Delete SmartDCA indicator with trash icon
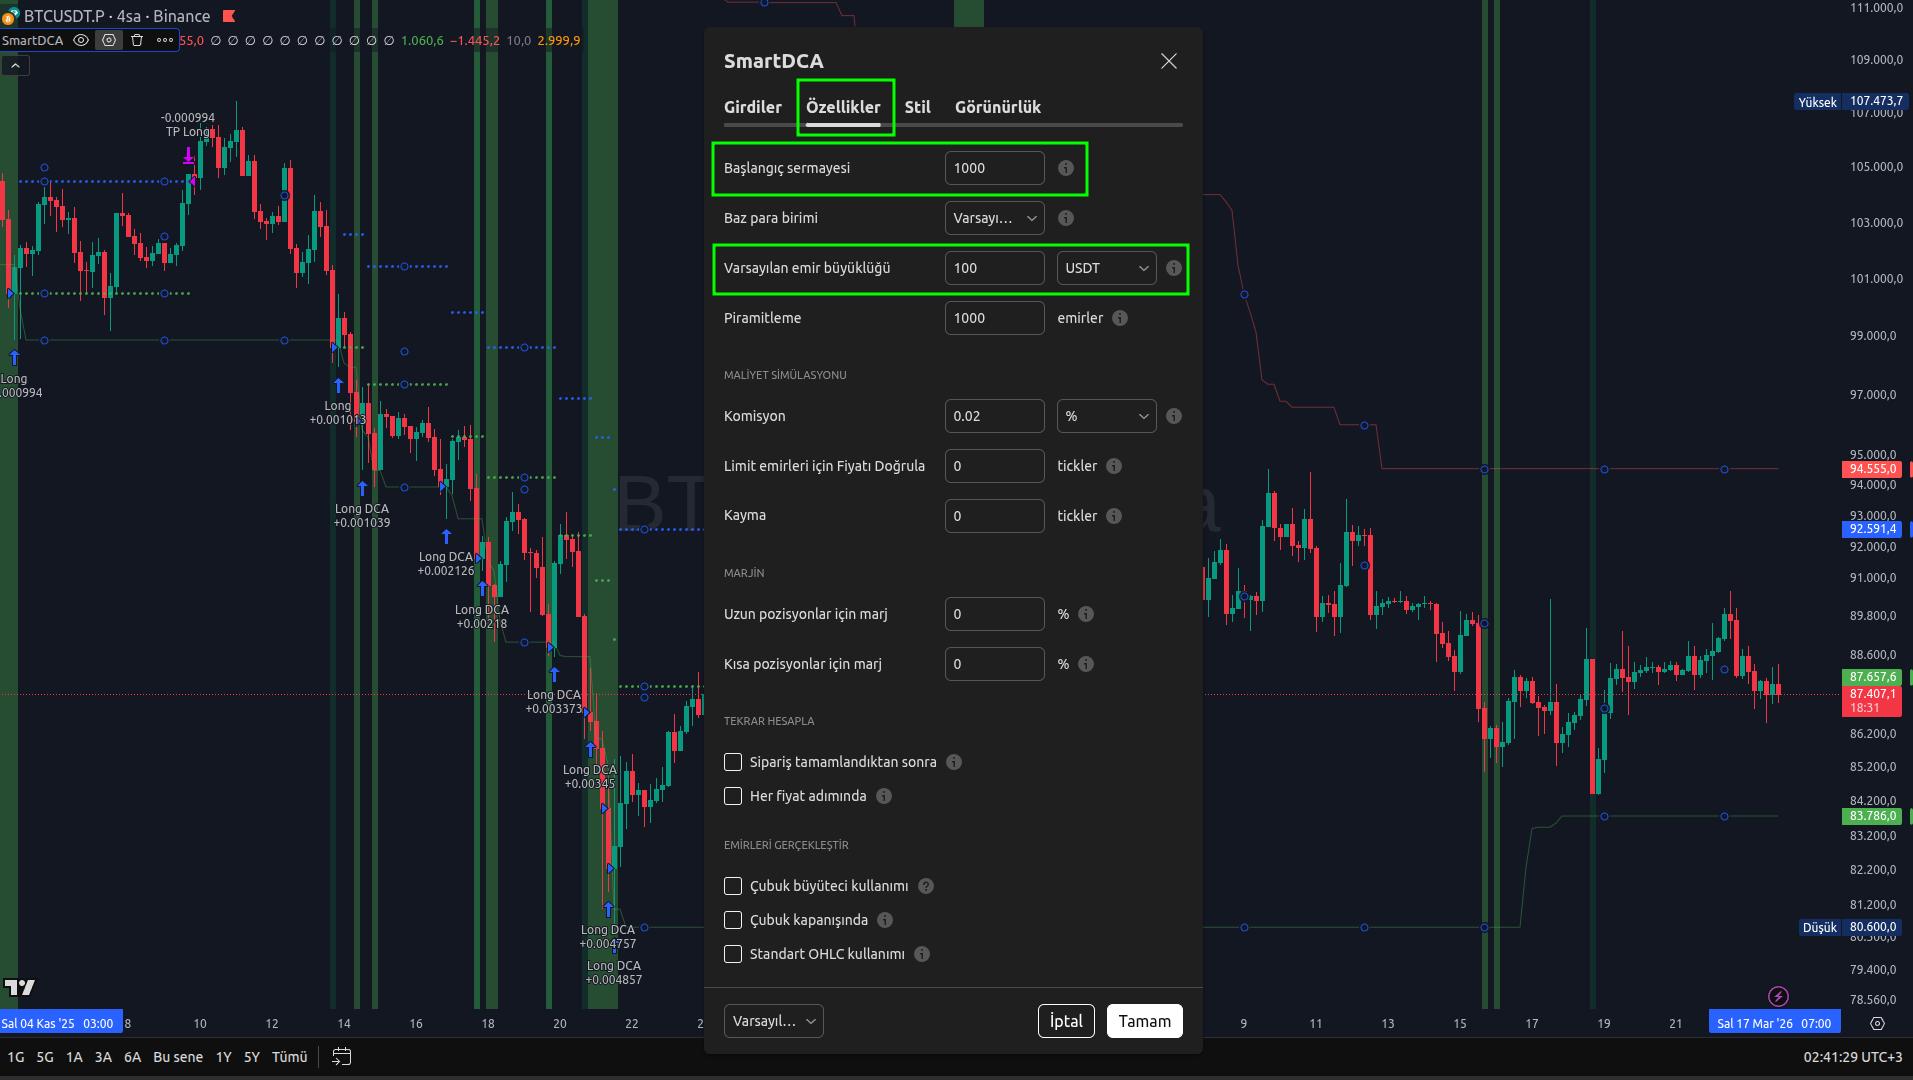 [x=137, y=40]
